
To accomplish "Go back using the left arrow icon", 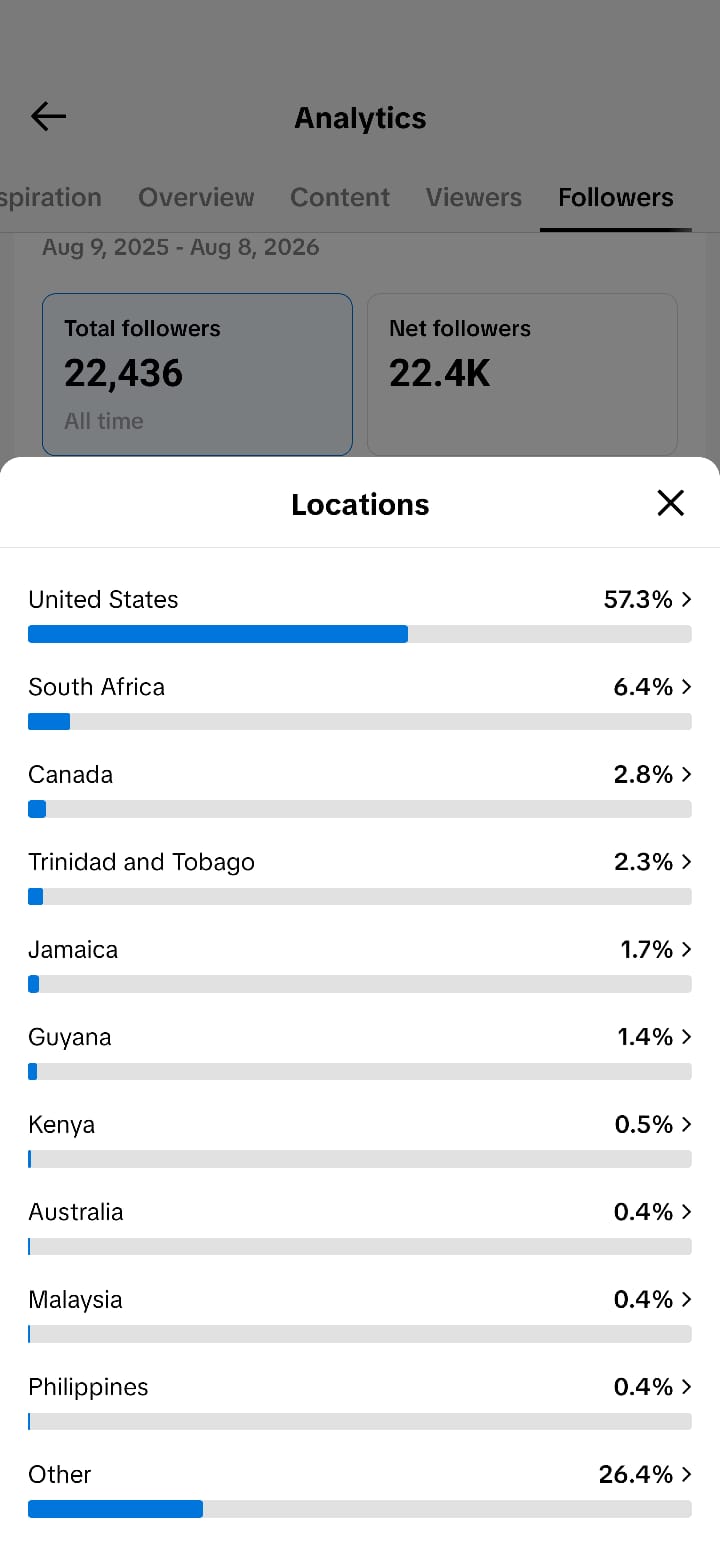I will [x=48, y=117].
